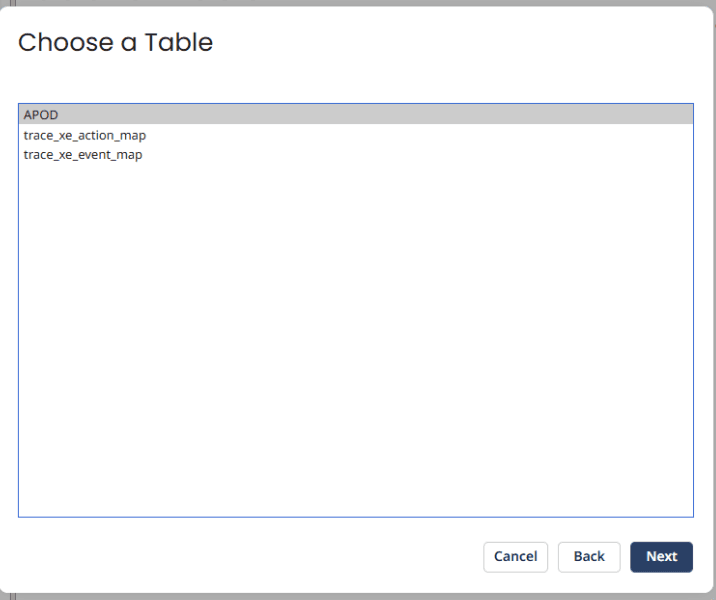Screen dimensions: 716x600
Task: Select trace_xe_action_map in the table list
Action: [x=85, y=135]
